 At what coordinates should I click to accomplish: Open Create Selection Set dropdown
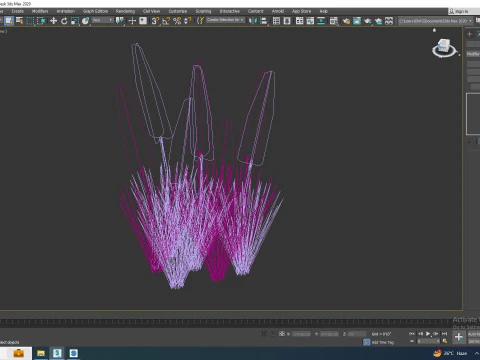pos(226,20)
